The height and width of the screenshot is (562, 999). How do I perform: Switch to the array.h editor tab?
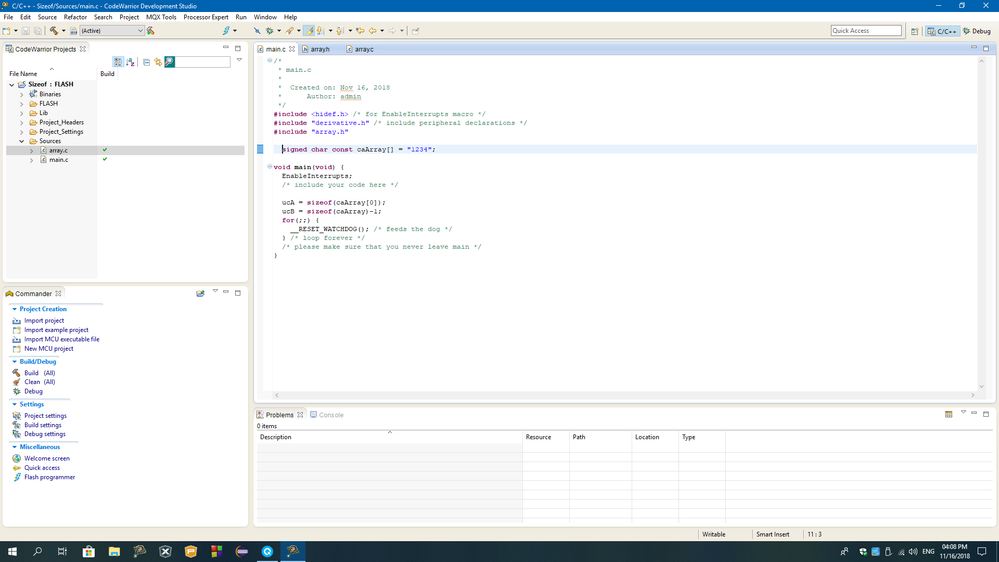coord(316,49)
